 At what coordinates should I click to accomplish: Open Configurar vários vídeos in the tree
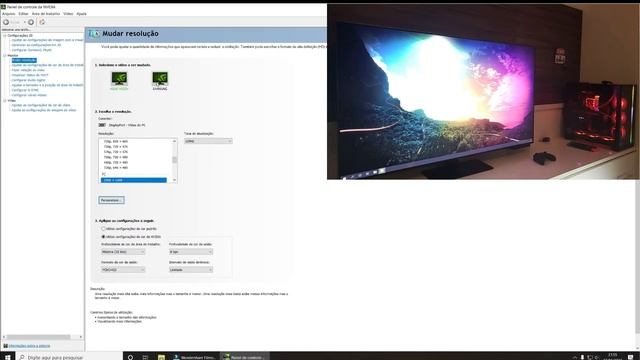coord(29,95)
